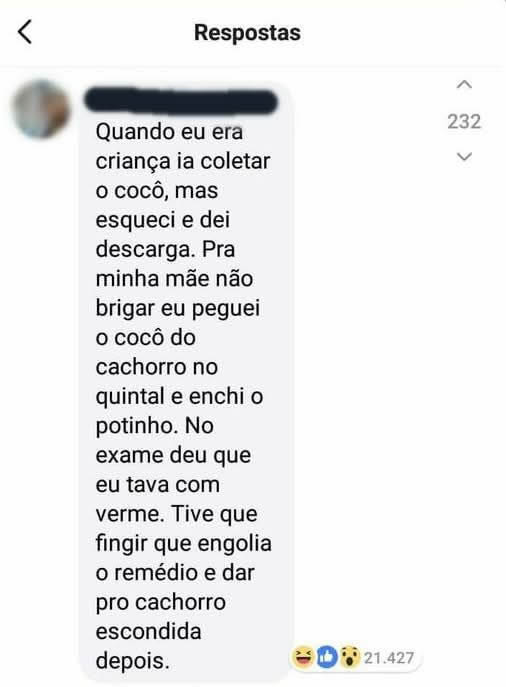Upvote the comment with the up chevron
Viewport: 506px width, 687px height.
point(464,85)
